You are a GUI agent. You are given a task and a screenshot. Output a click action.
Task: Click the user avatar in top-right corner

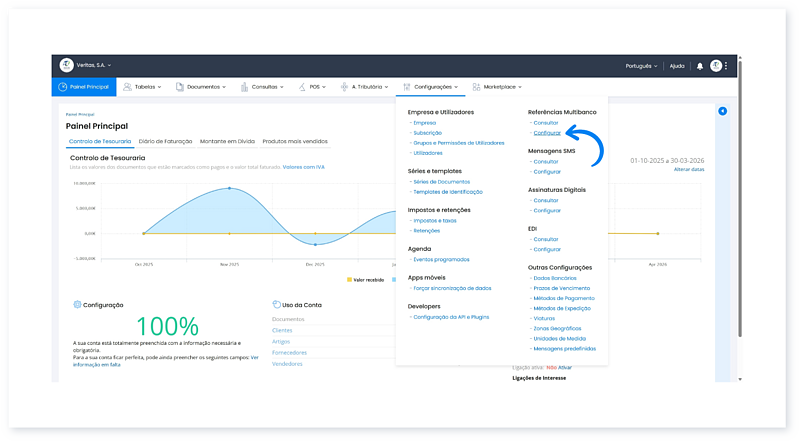coord(716,66)
